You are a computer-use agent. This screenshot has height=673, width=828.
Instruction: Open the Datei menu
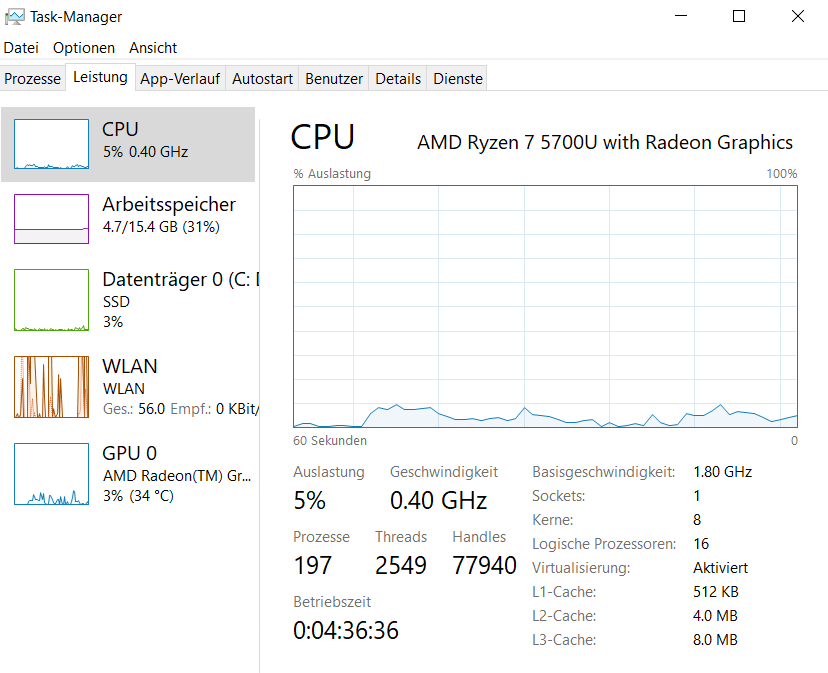[21, 48]
